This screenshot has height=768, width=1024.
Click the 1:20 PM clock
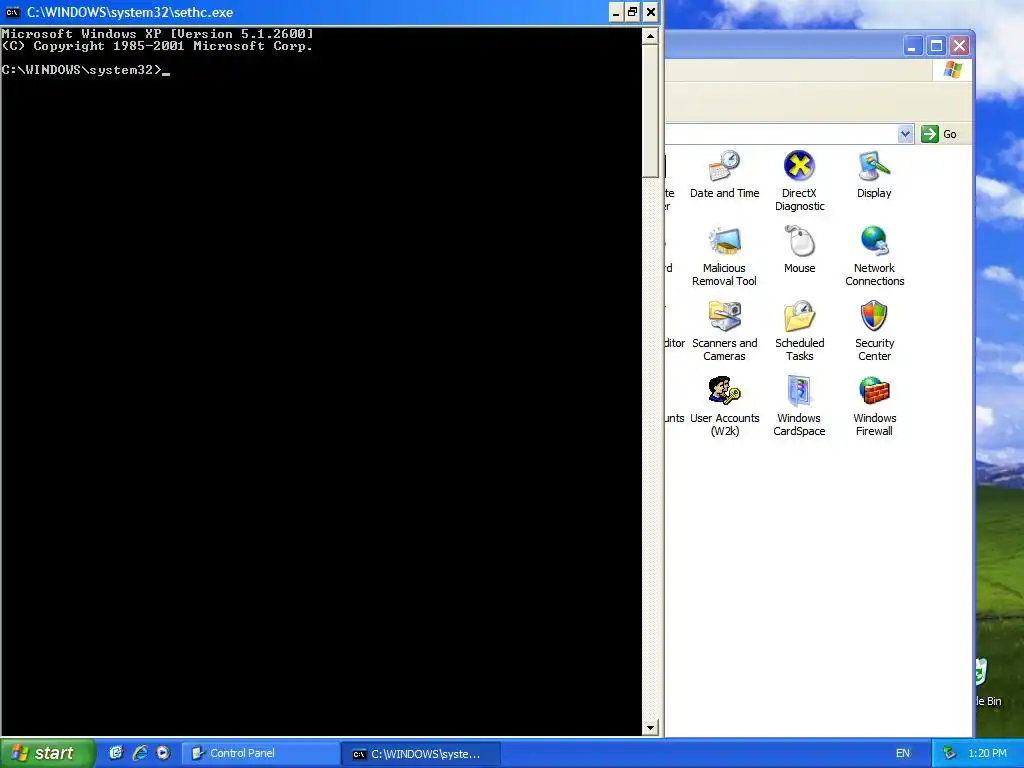[987, 754]
